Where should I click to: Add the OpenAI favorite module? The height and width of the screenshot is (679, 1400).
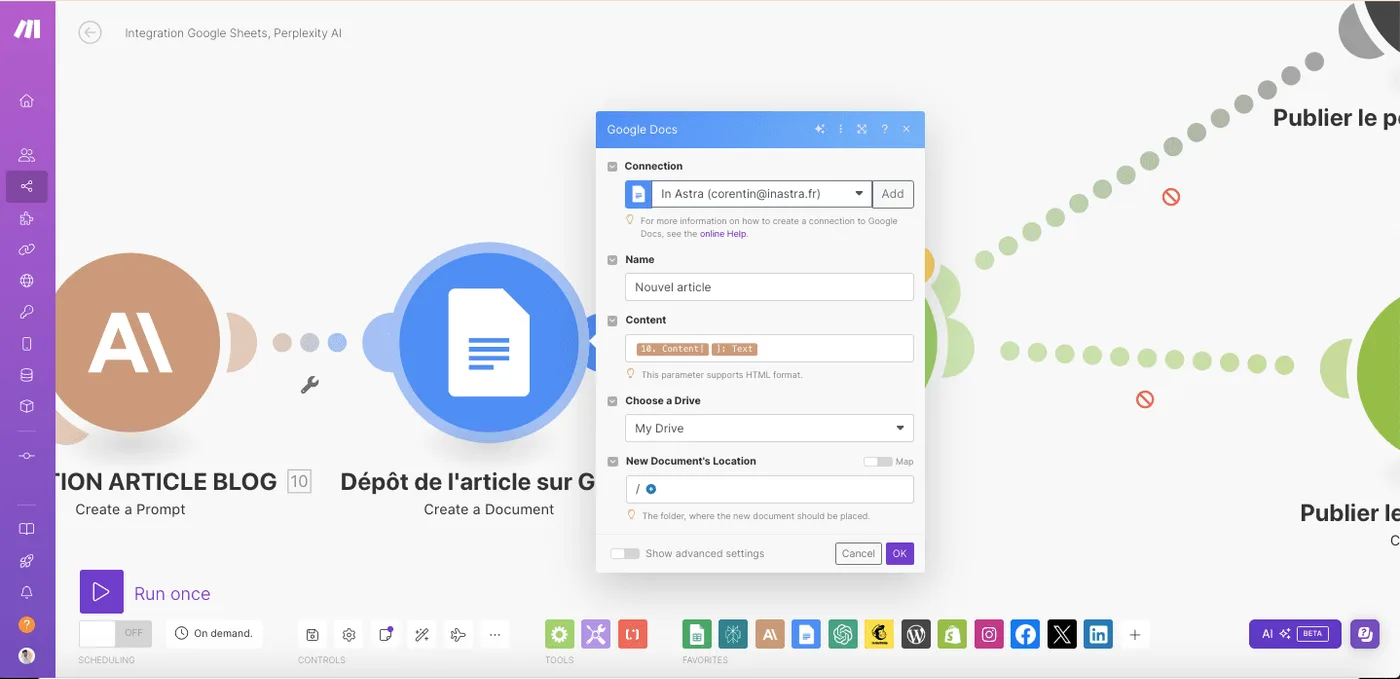click(844, 634)
